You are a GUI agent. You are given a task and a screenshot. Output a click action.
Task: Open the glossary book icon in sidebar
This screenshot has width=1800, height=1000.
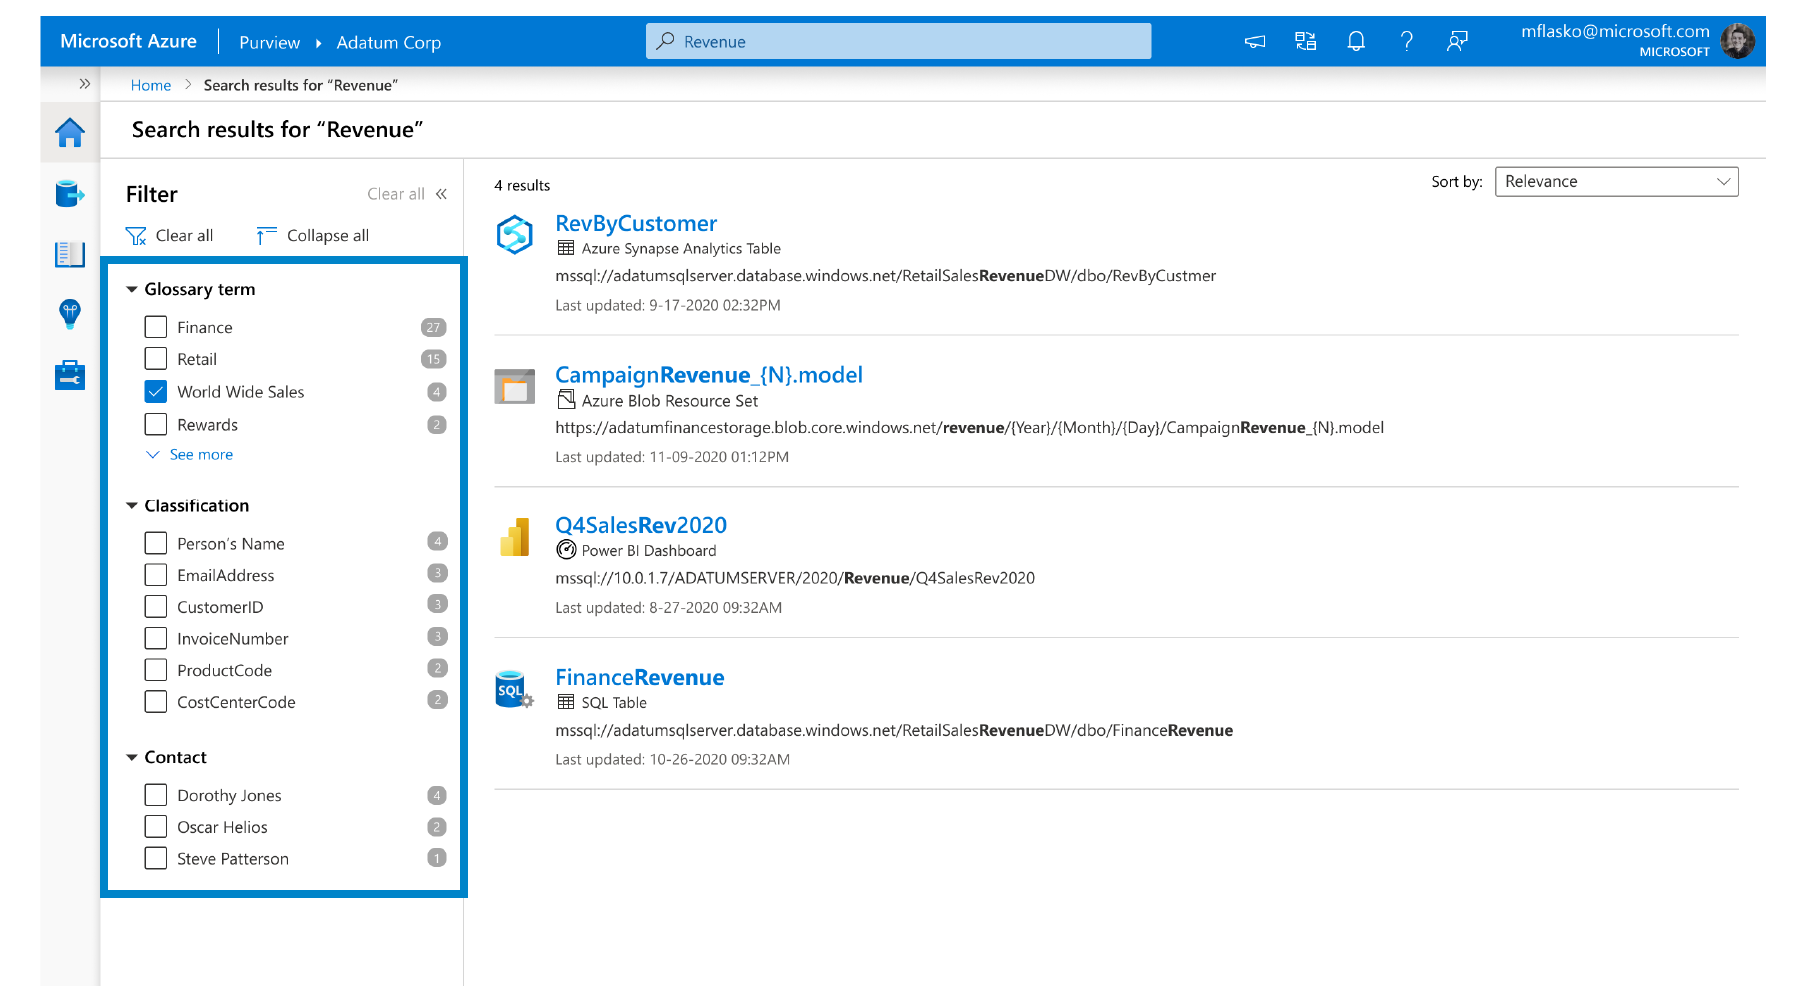pyautogui.click(x=70, y=254)
